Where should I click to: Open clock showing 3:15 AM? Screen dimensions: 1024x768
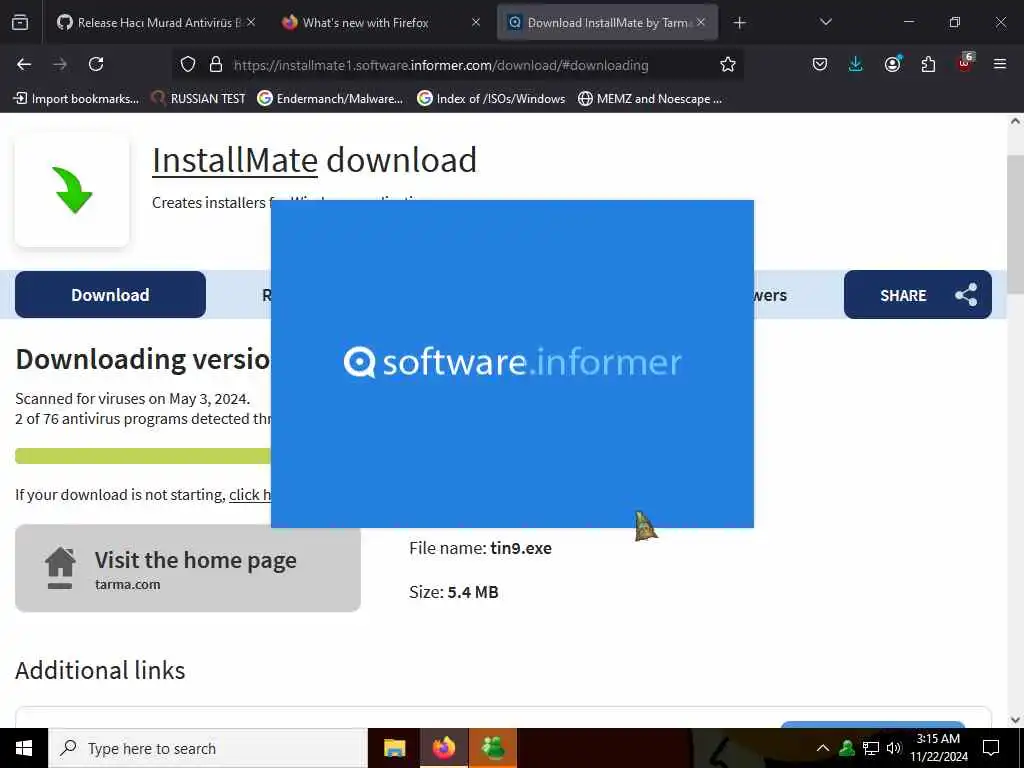[x=938, y=748]
